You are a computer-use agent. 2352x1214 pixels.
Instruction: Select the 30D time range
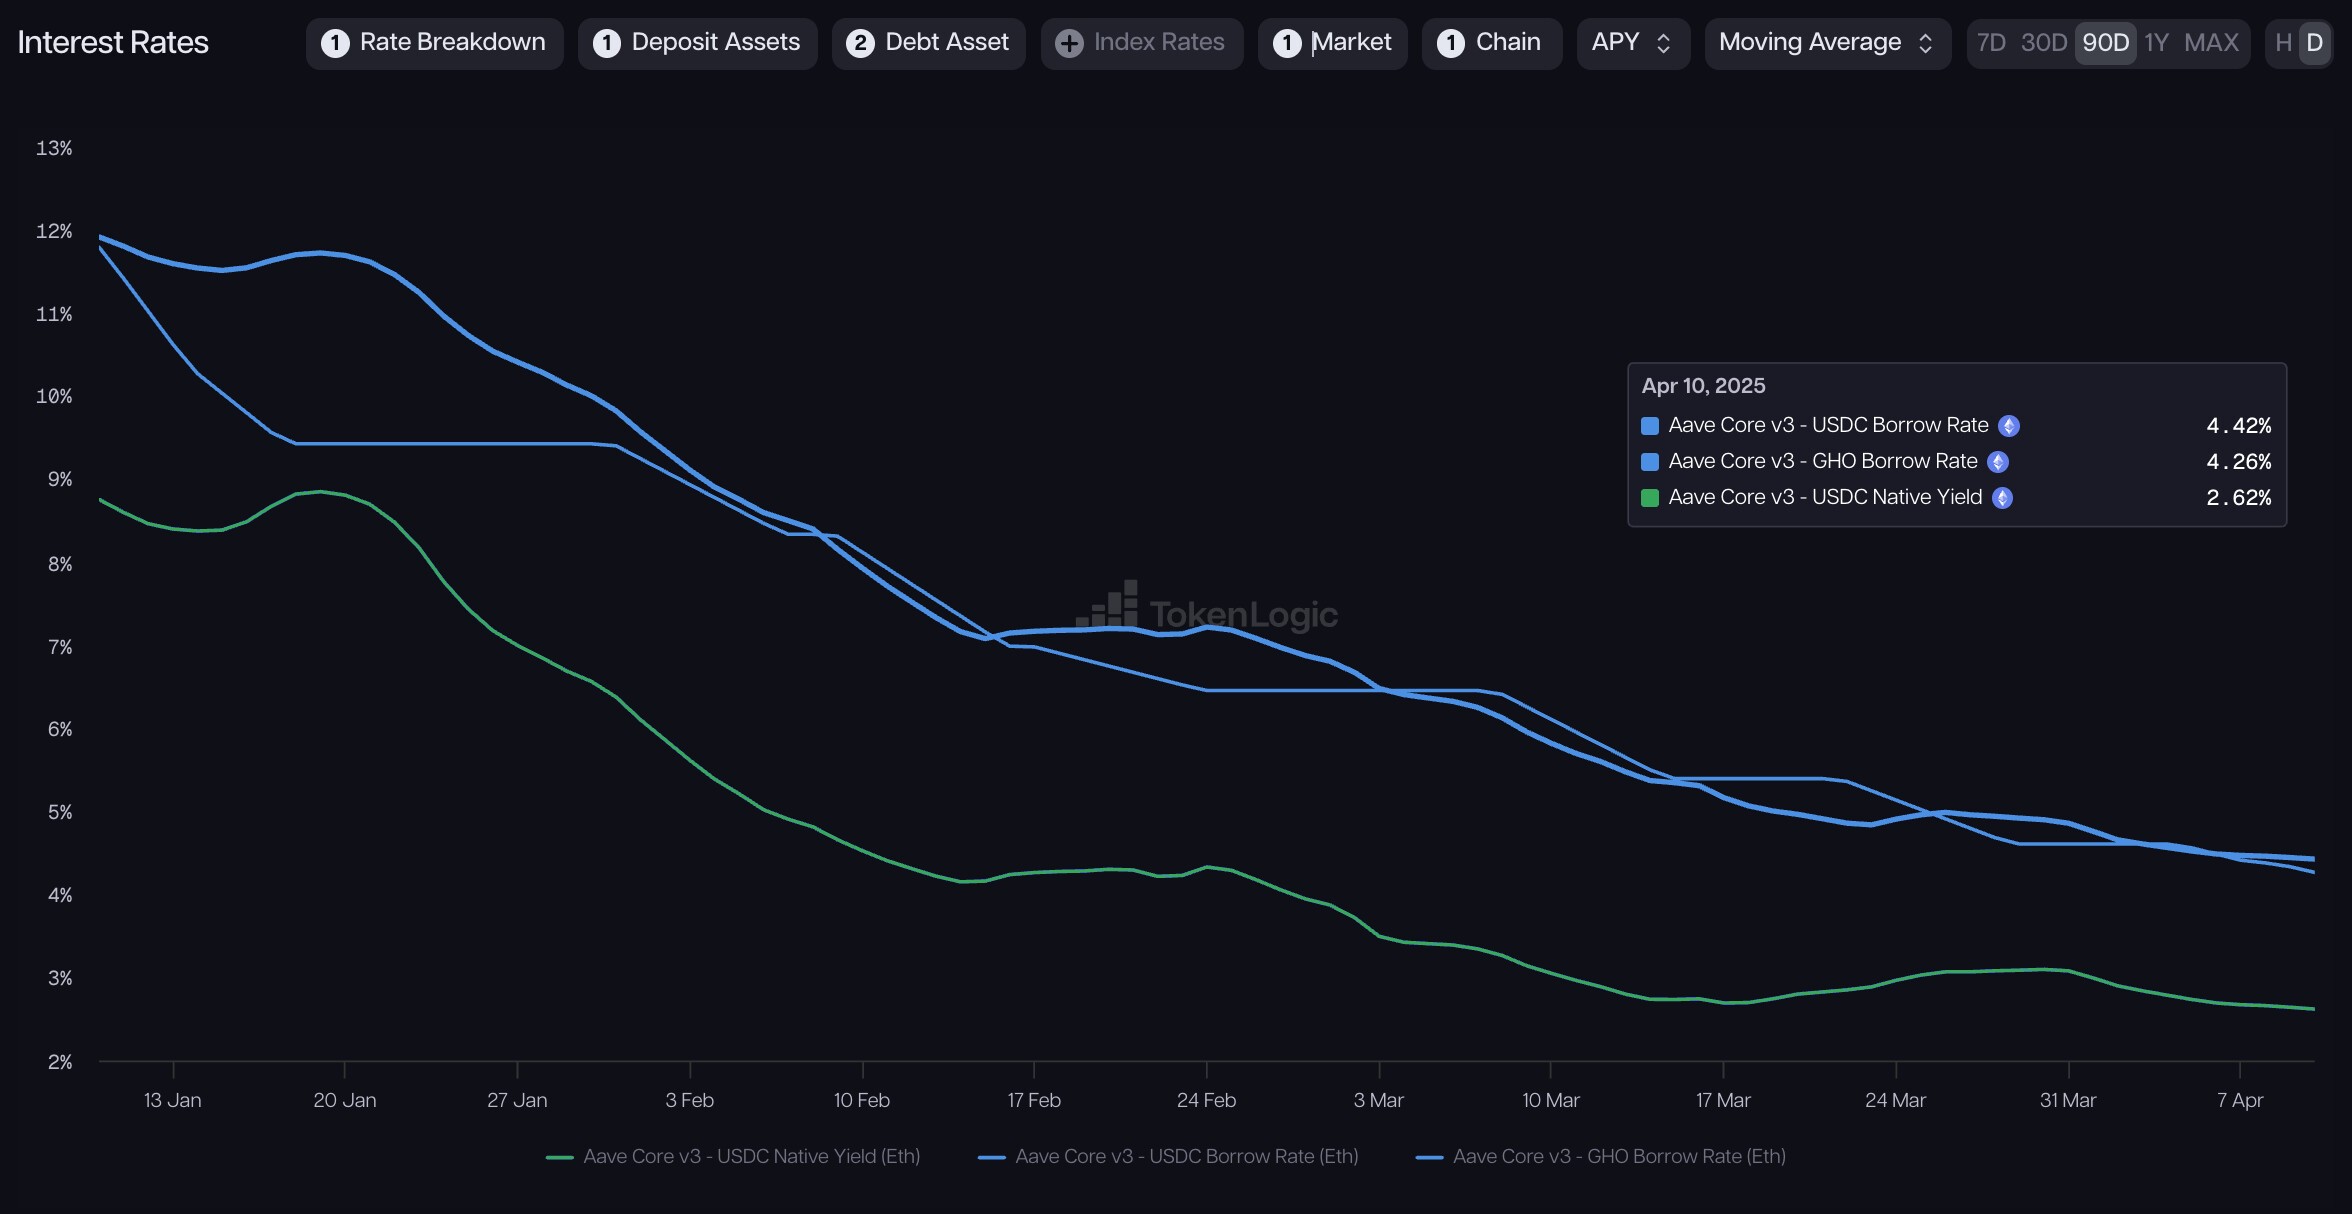coord(2043,43)
